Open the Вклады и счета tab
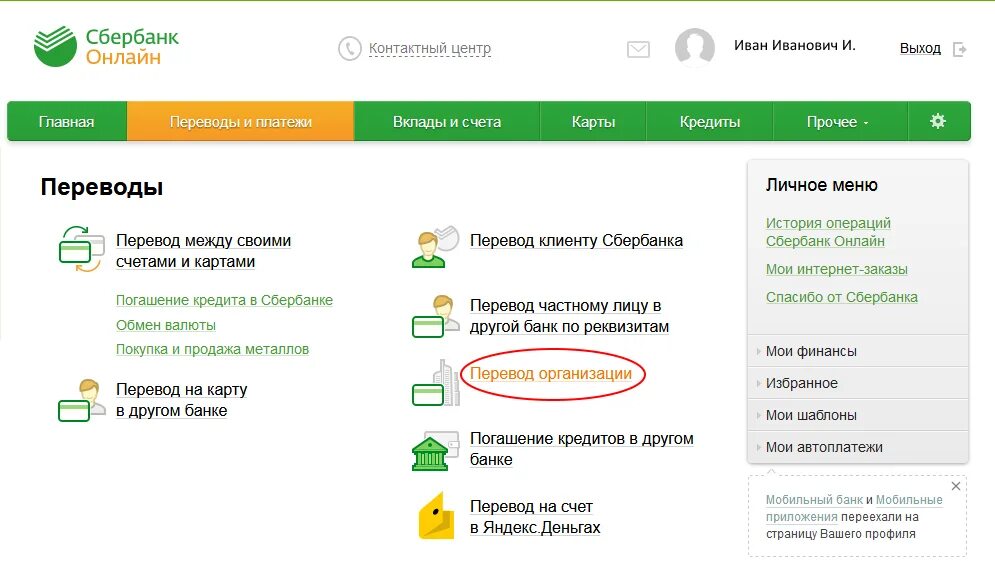Screen dimensions: 995x561 tap(447, 121)
